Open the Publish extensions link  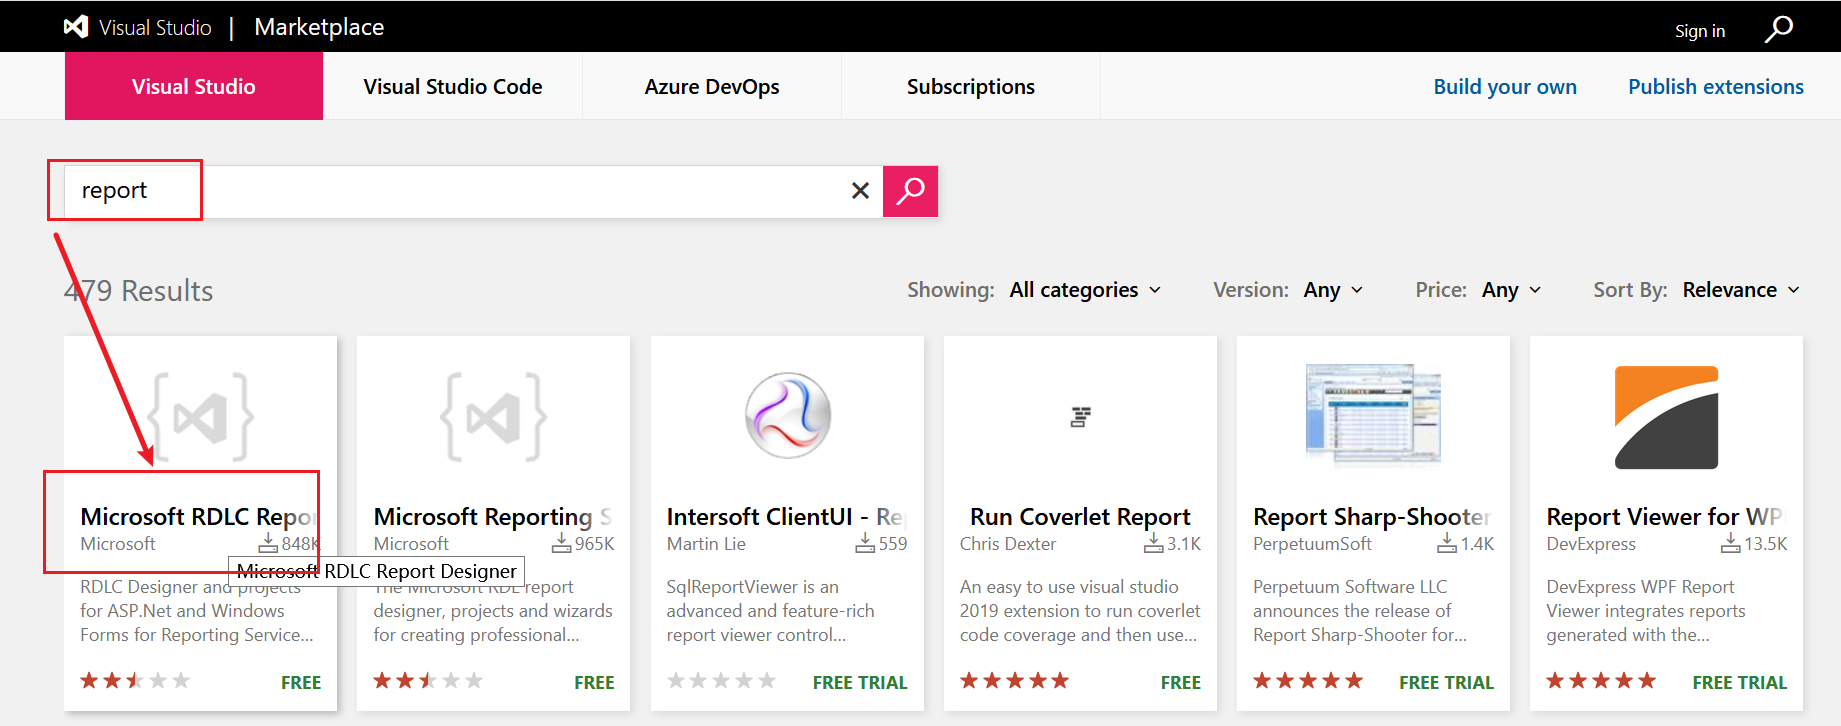click(1716, 87)
